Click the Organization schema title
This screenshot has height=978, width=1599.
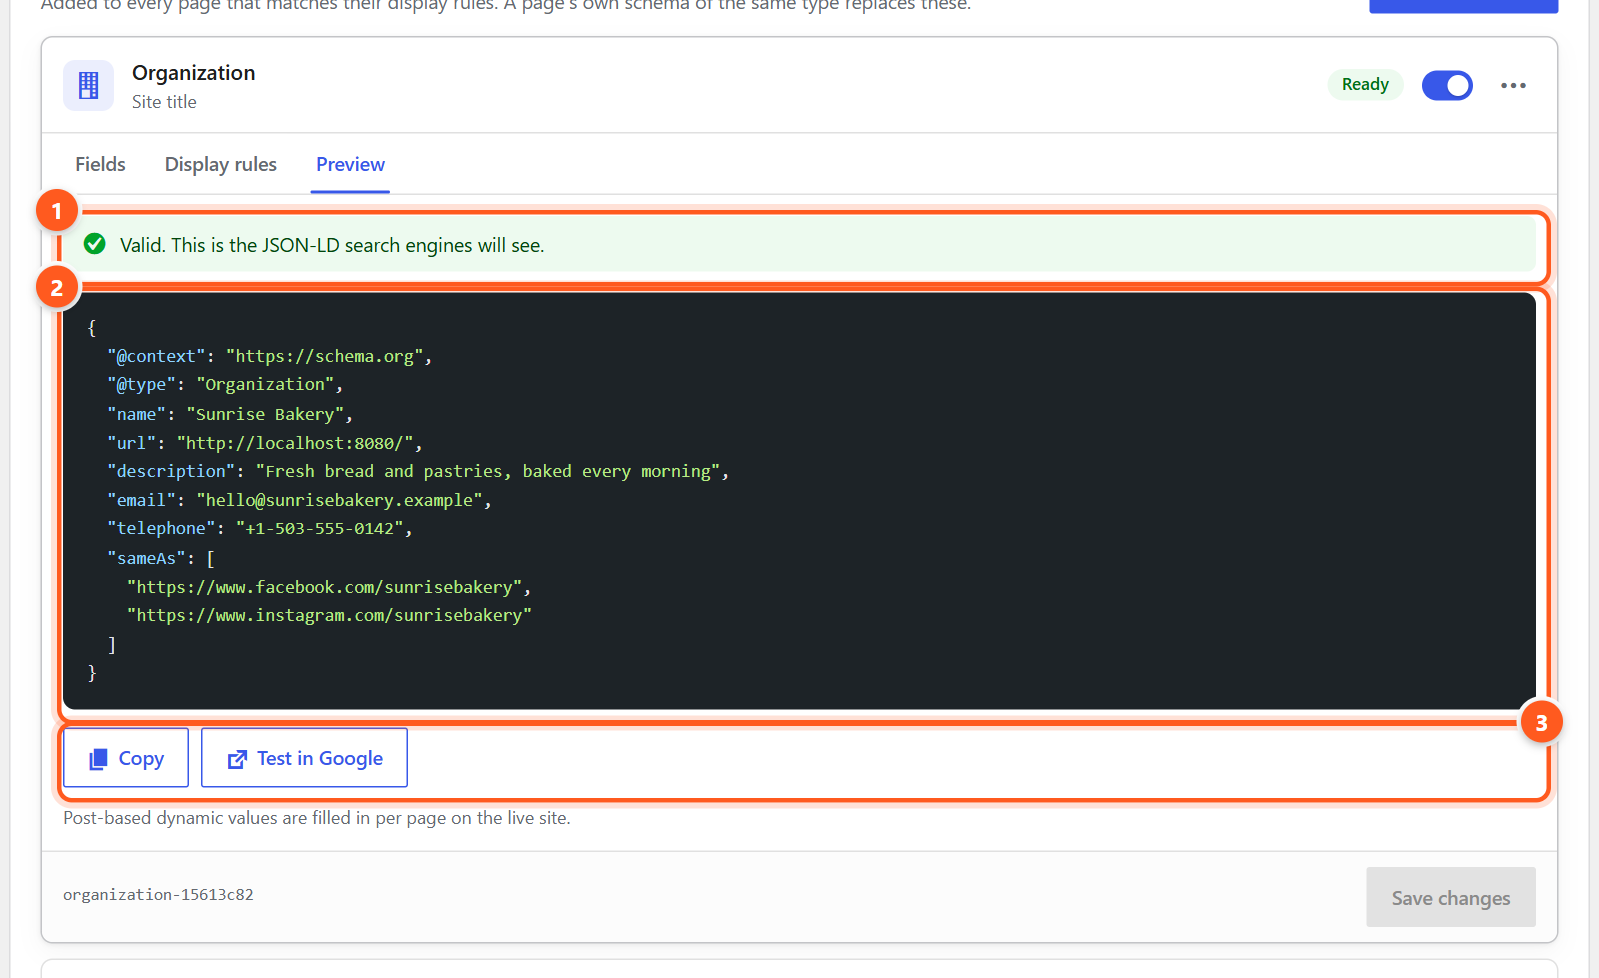[194, 73]
